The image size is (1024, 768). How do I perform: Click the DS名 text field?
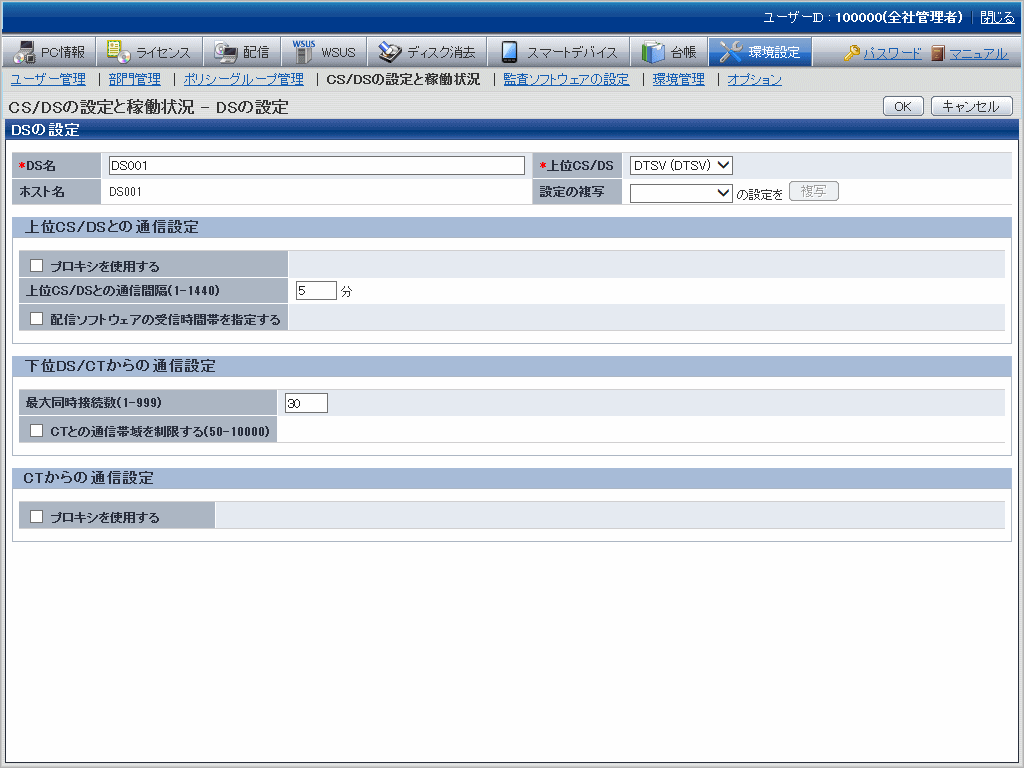click(316, 165)
